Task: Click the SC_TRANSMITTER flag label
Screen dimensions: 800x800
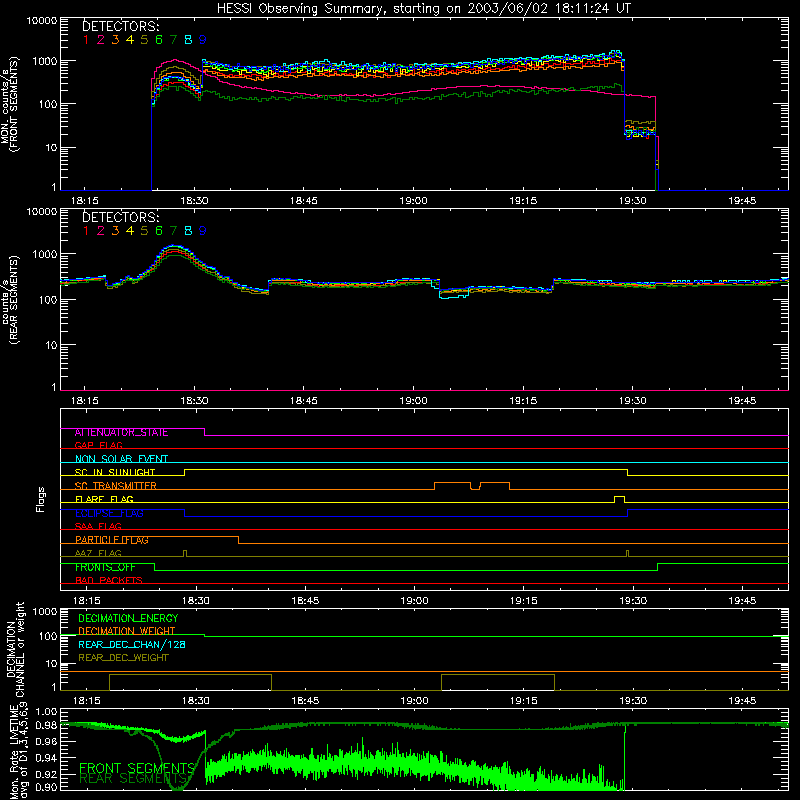Action: pos(116,486)
